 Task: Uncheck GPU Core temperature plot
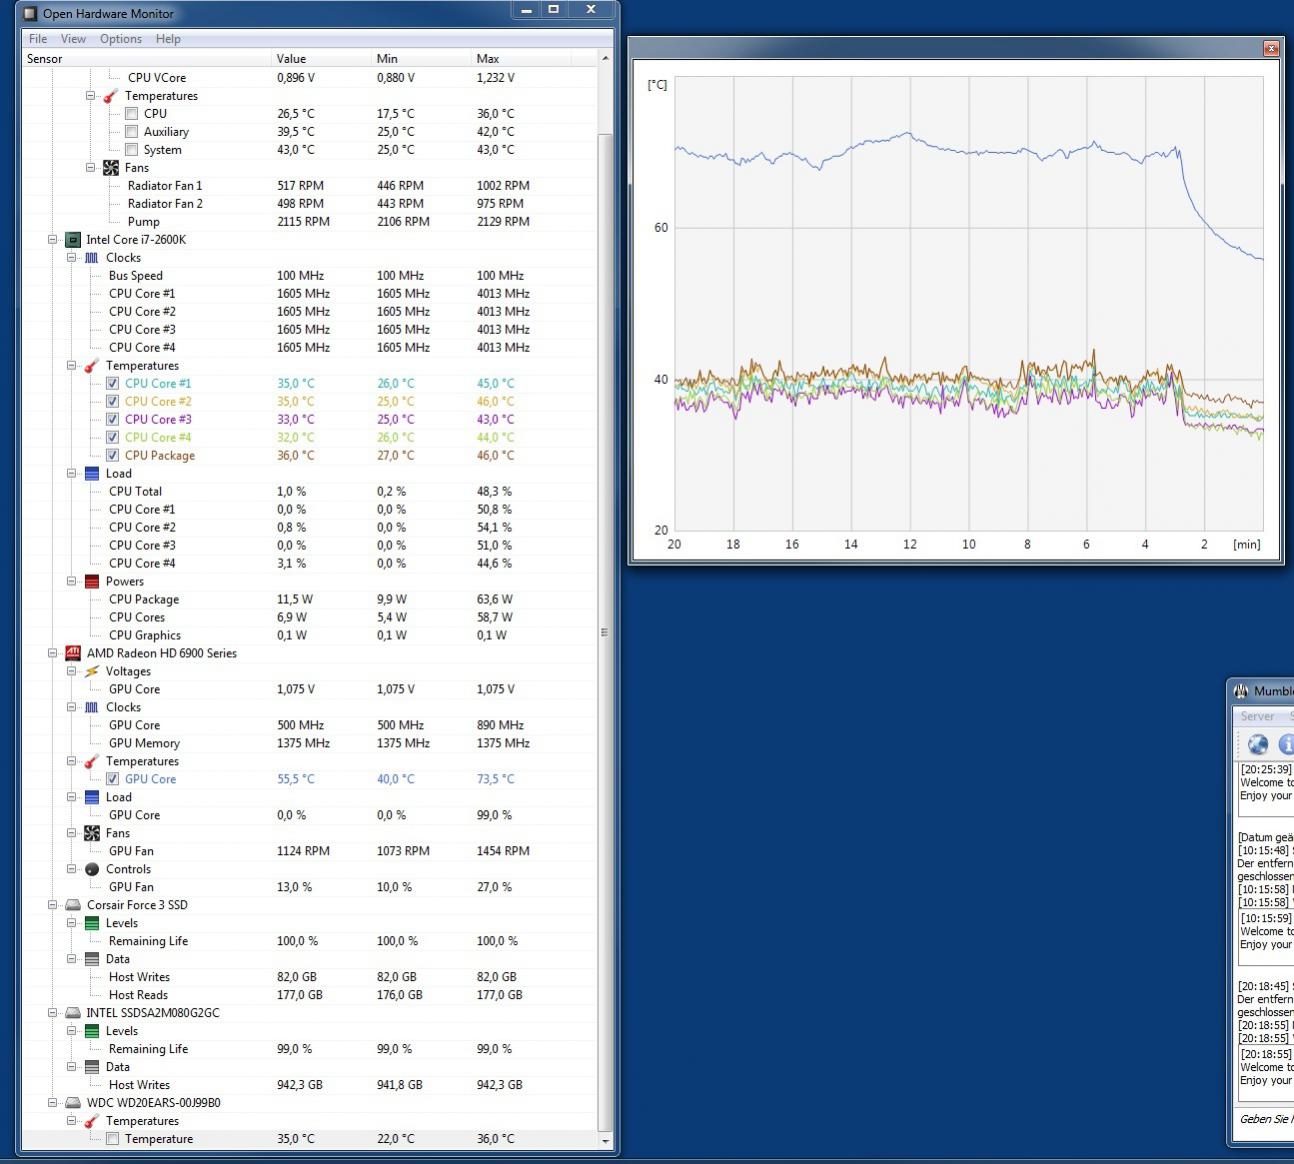click(113, 779)
